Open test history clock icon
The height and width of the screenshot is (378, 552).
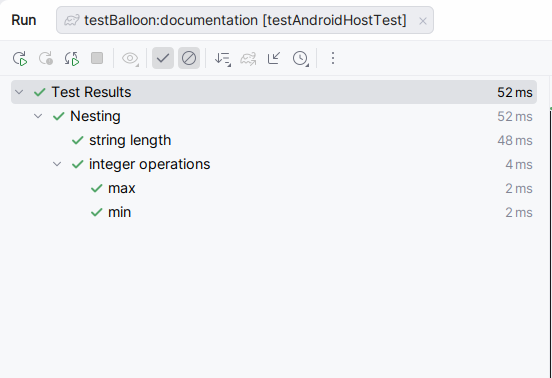(x=300, y=58)
